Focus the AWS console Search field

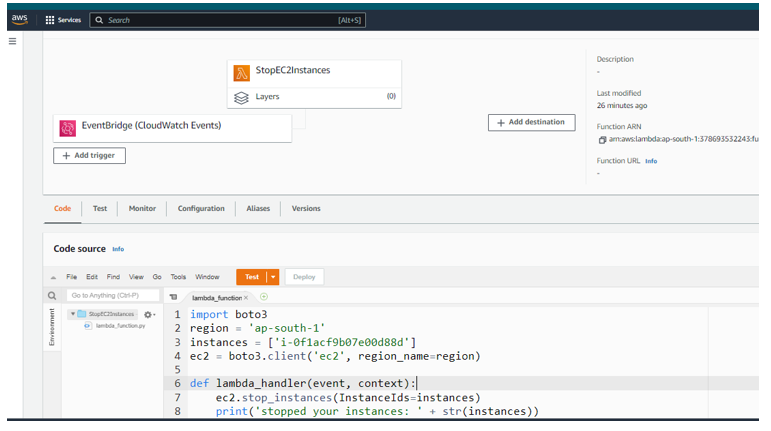click(227, 20)
